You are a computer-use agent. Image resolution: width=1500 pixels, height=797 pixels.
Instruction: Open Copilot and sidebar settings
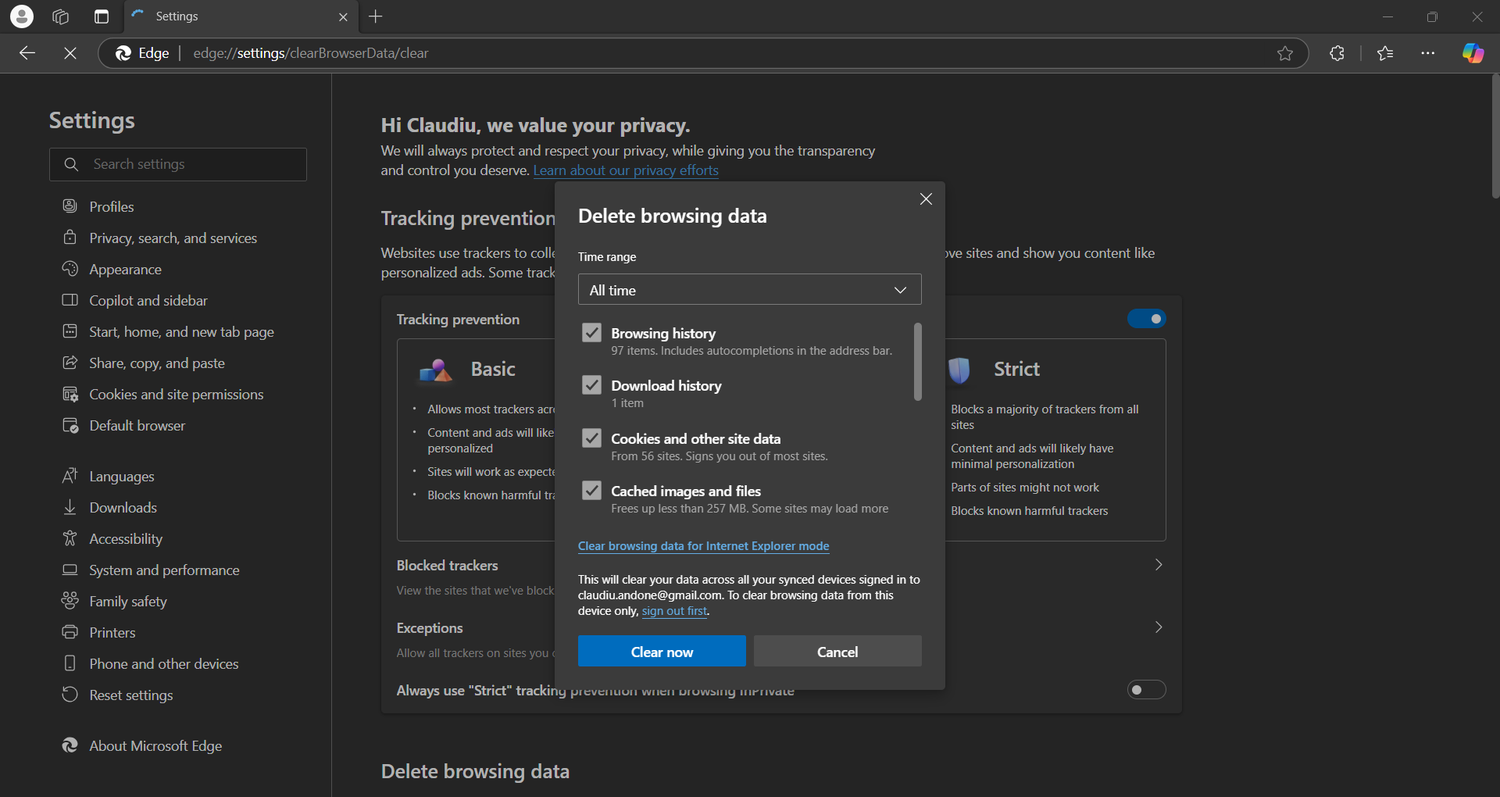tap(148, 300)
